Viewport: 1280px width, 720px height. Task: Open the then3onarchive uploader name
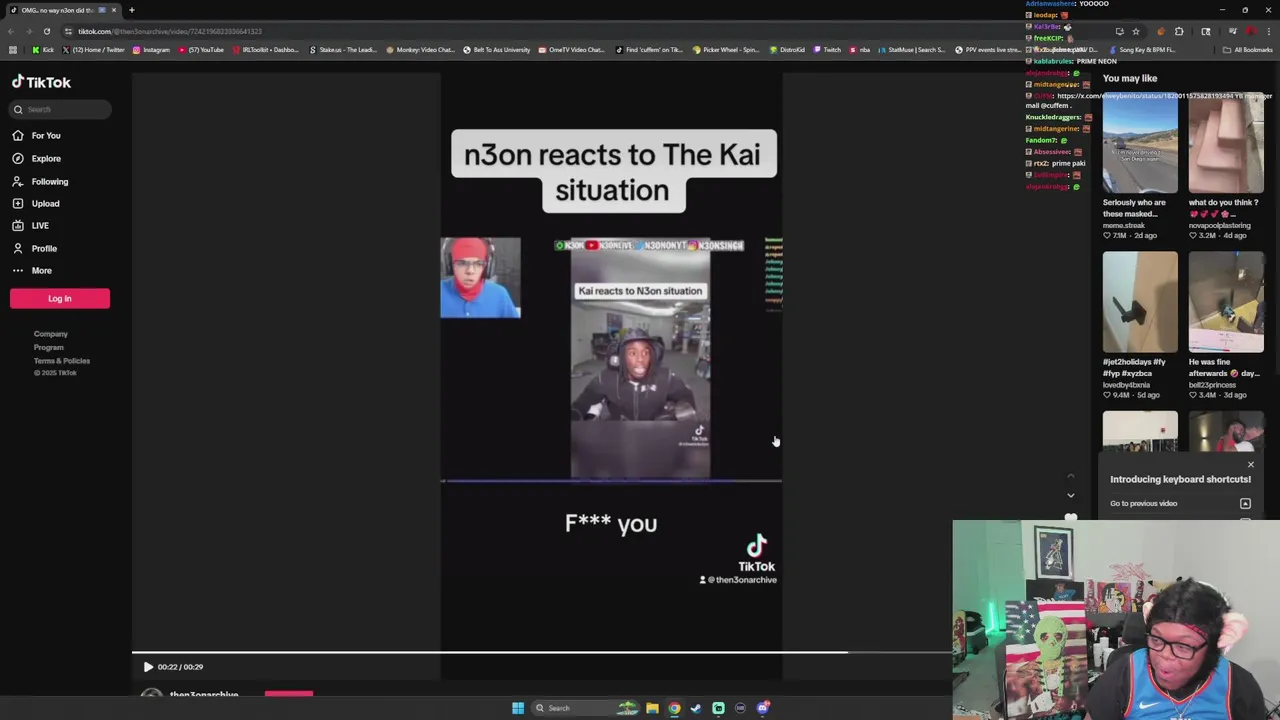(x=204, y=695)
